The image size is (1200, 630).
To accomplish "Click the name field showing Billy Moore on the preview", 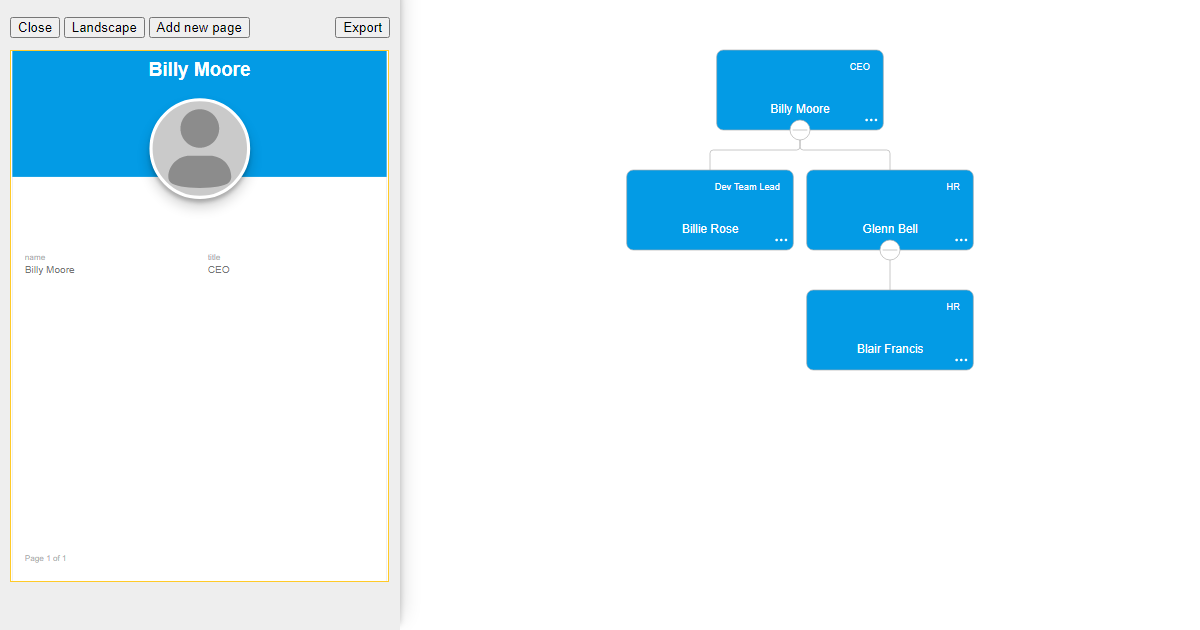I will tap(49, 269).
